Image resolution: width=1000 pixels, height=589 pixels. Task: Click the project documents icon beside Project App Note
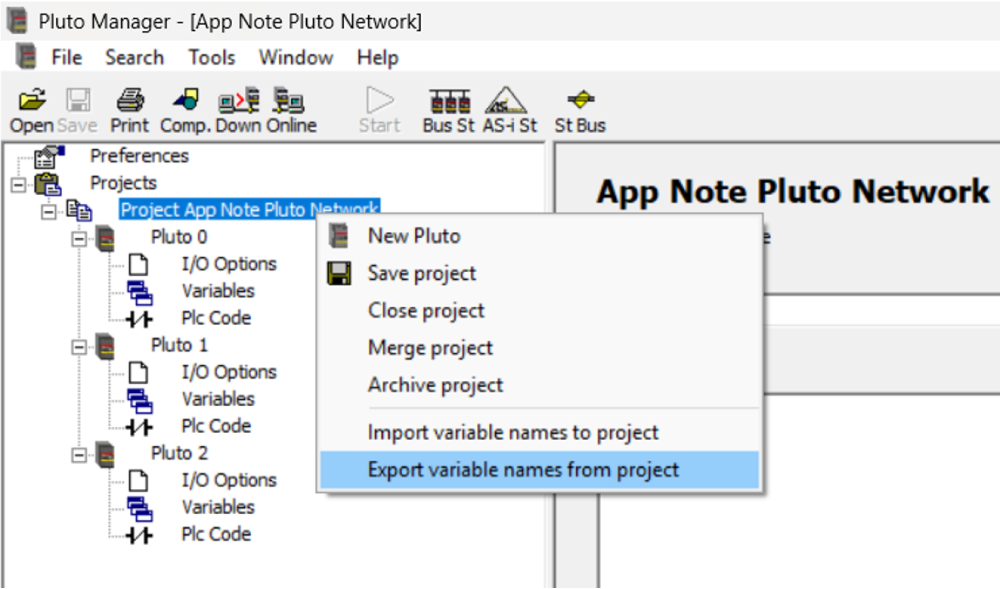79,210
